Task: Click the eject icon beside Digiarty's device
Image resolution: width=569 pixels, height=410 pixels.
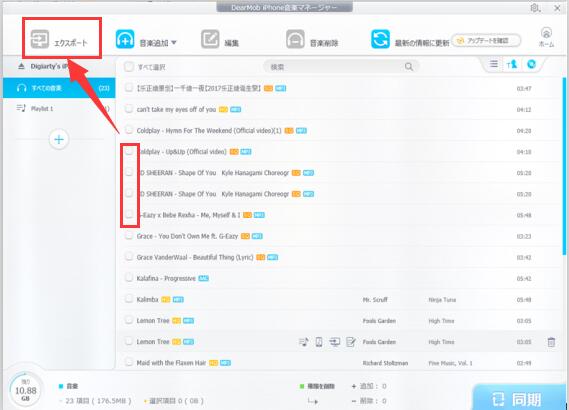Action: 21,66
